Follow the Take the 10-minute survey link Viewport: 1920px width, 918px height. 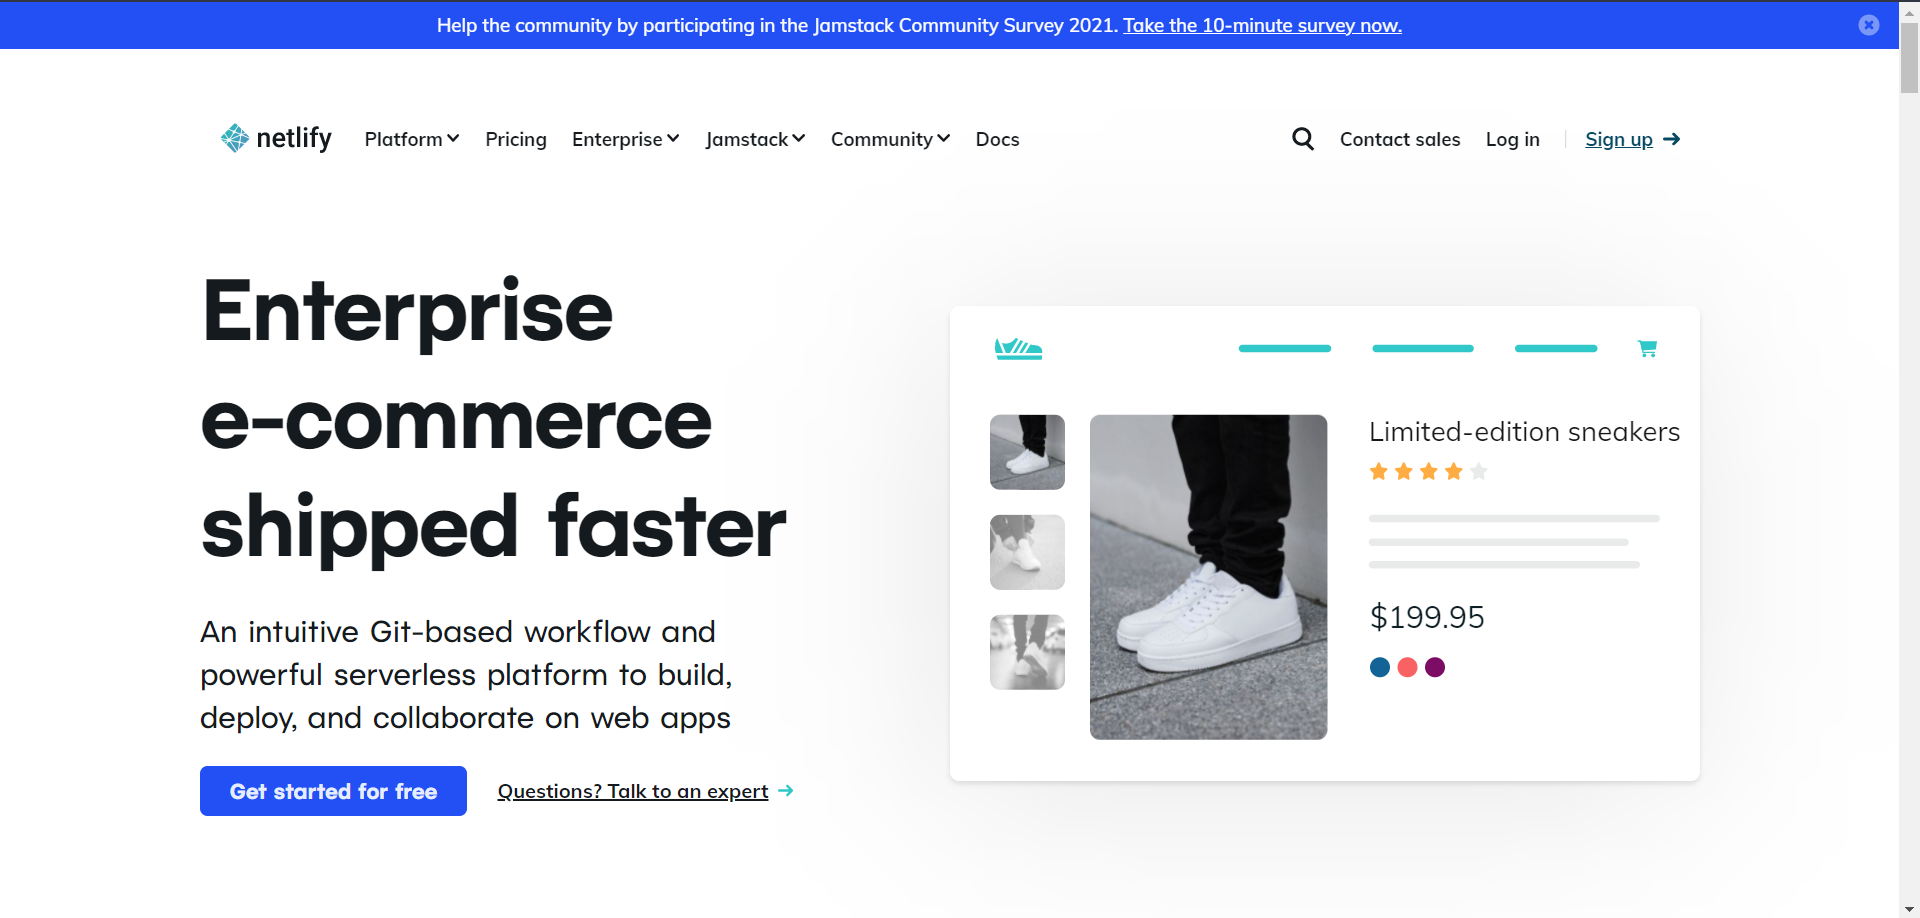click(1262, 25)
